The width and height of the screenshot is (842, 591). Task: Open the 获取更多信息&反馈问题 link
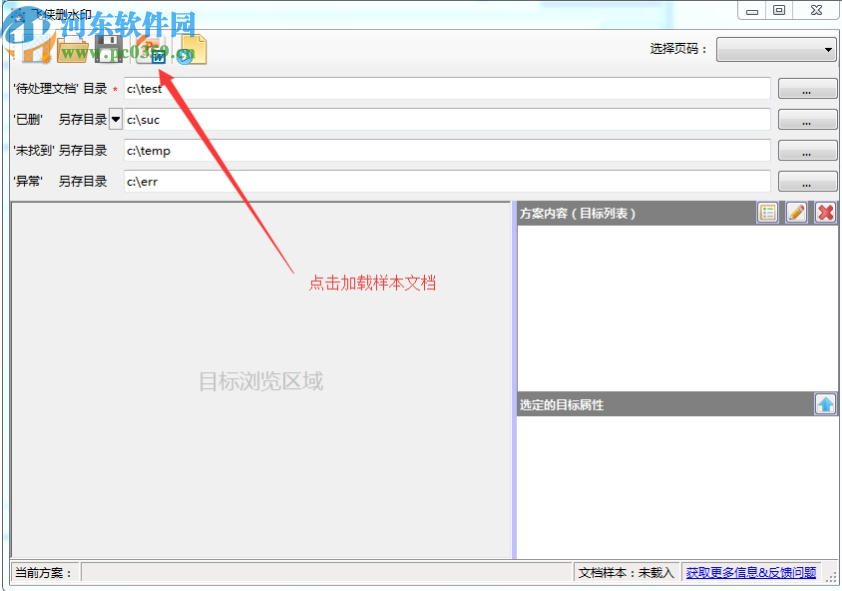751,573
